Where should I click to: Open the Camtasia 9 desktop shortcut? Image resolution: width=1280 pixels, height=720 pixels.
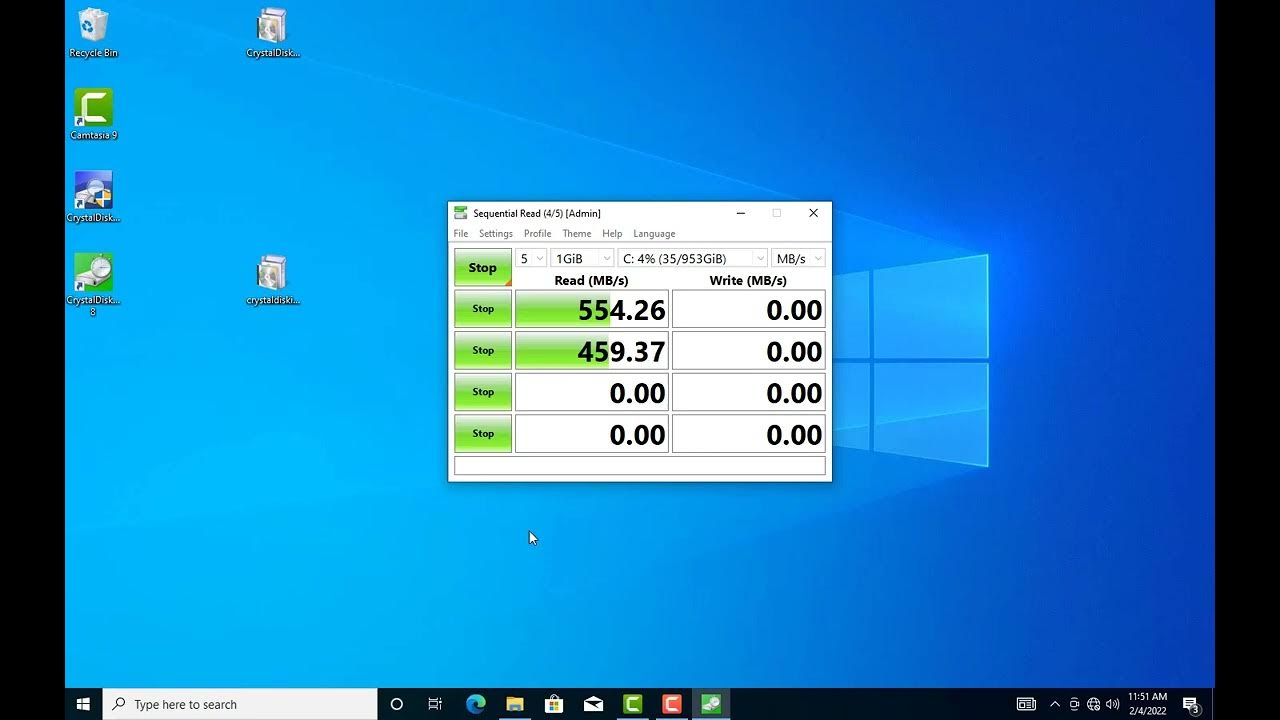93,114
